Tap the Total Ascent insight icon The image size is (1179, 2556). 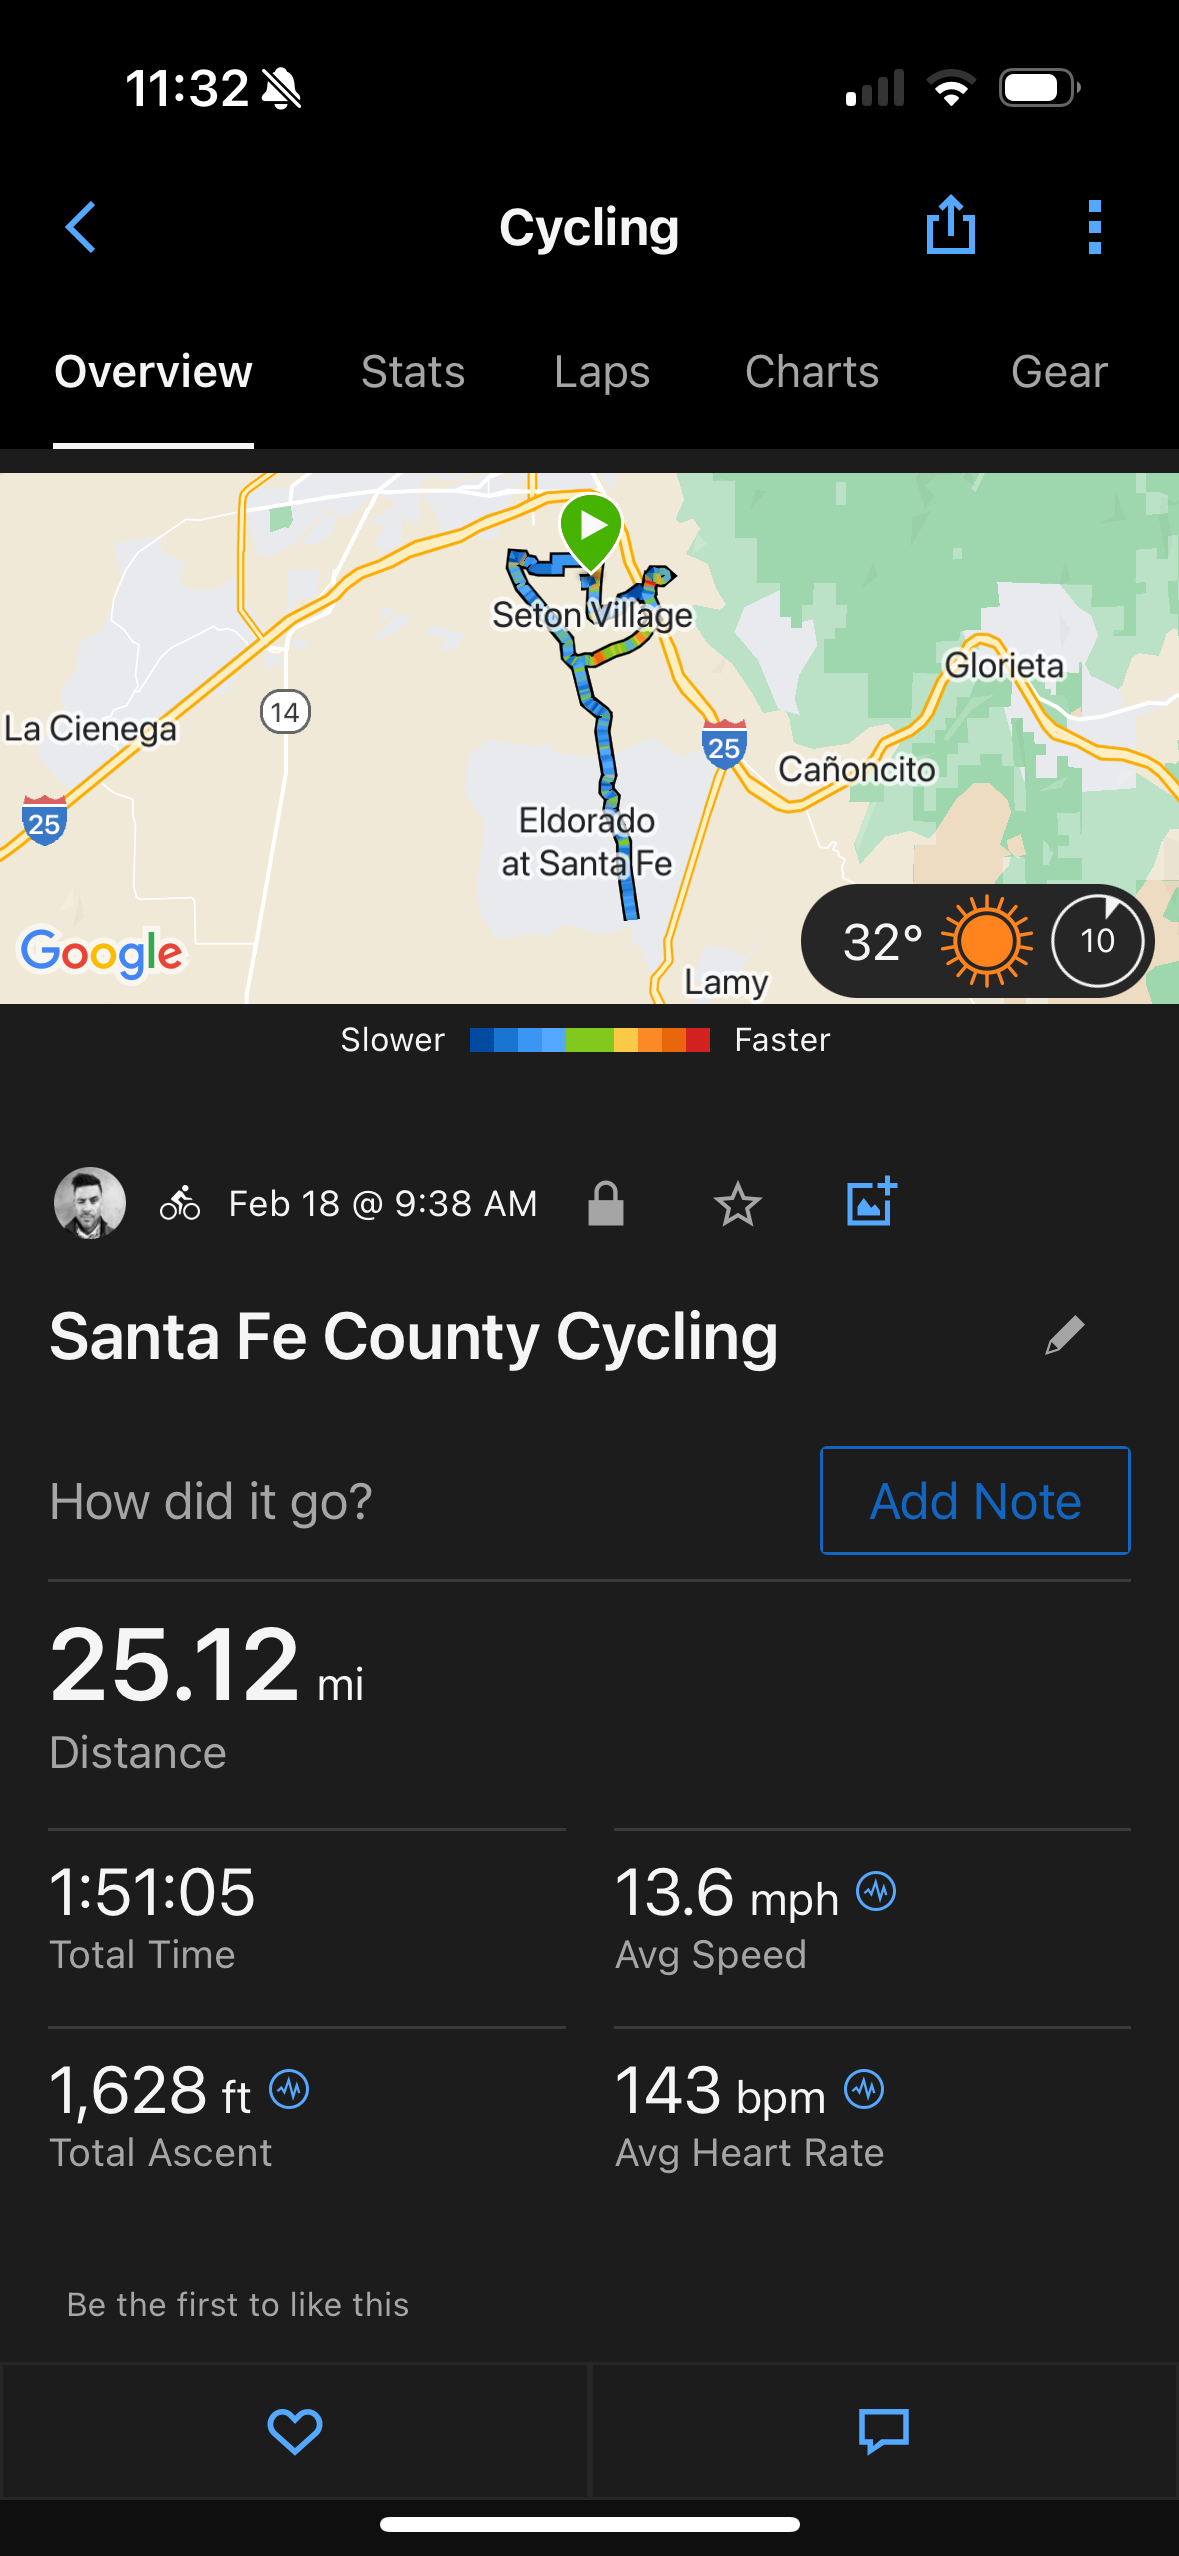(x=290, y=2089)
